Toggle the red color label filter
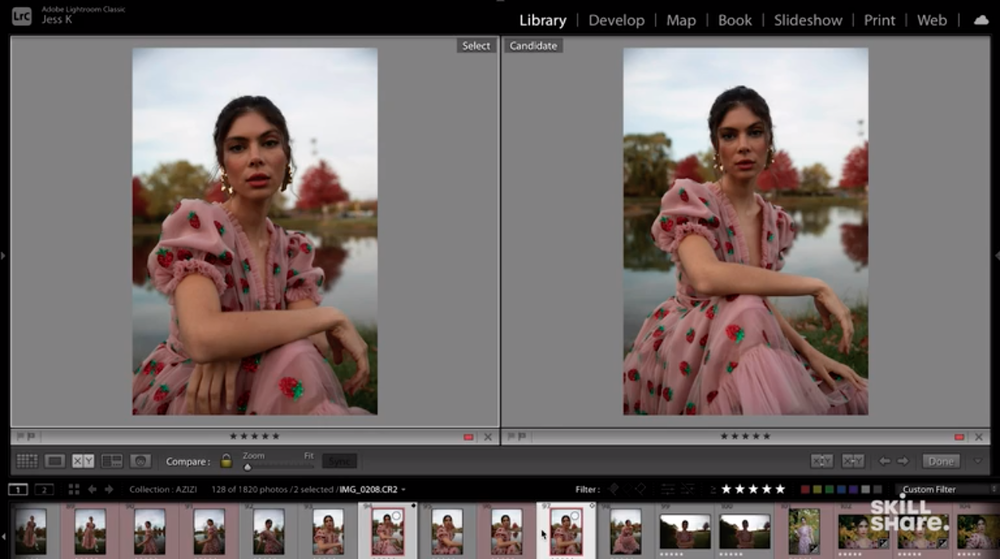 [805, 489]
